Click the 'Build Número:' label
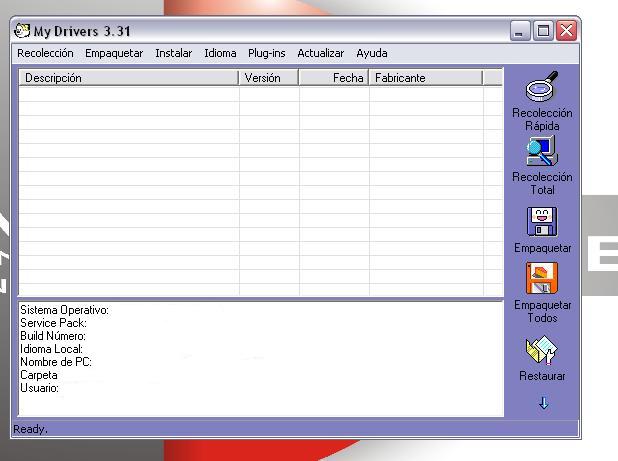 [x=53, y=336]
